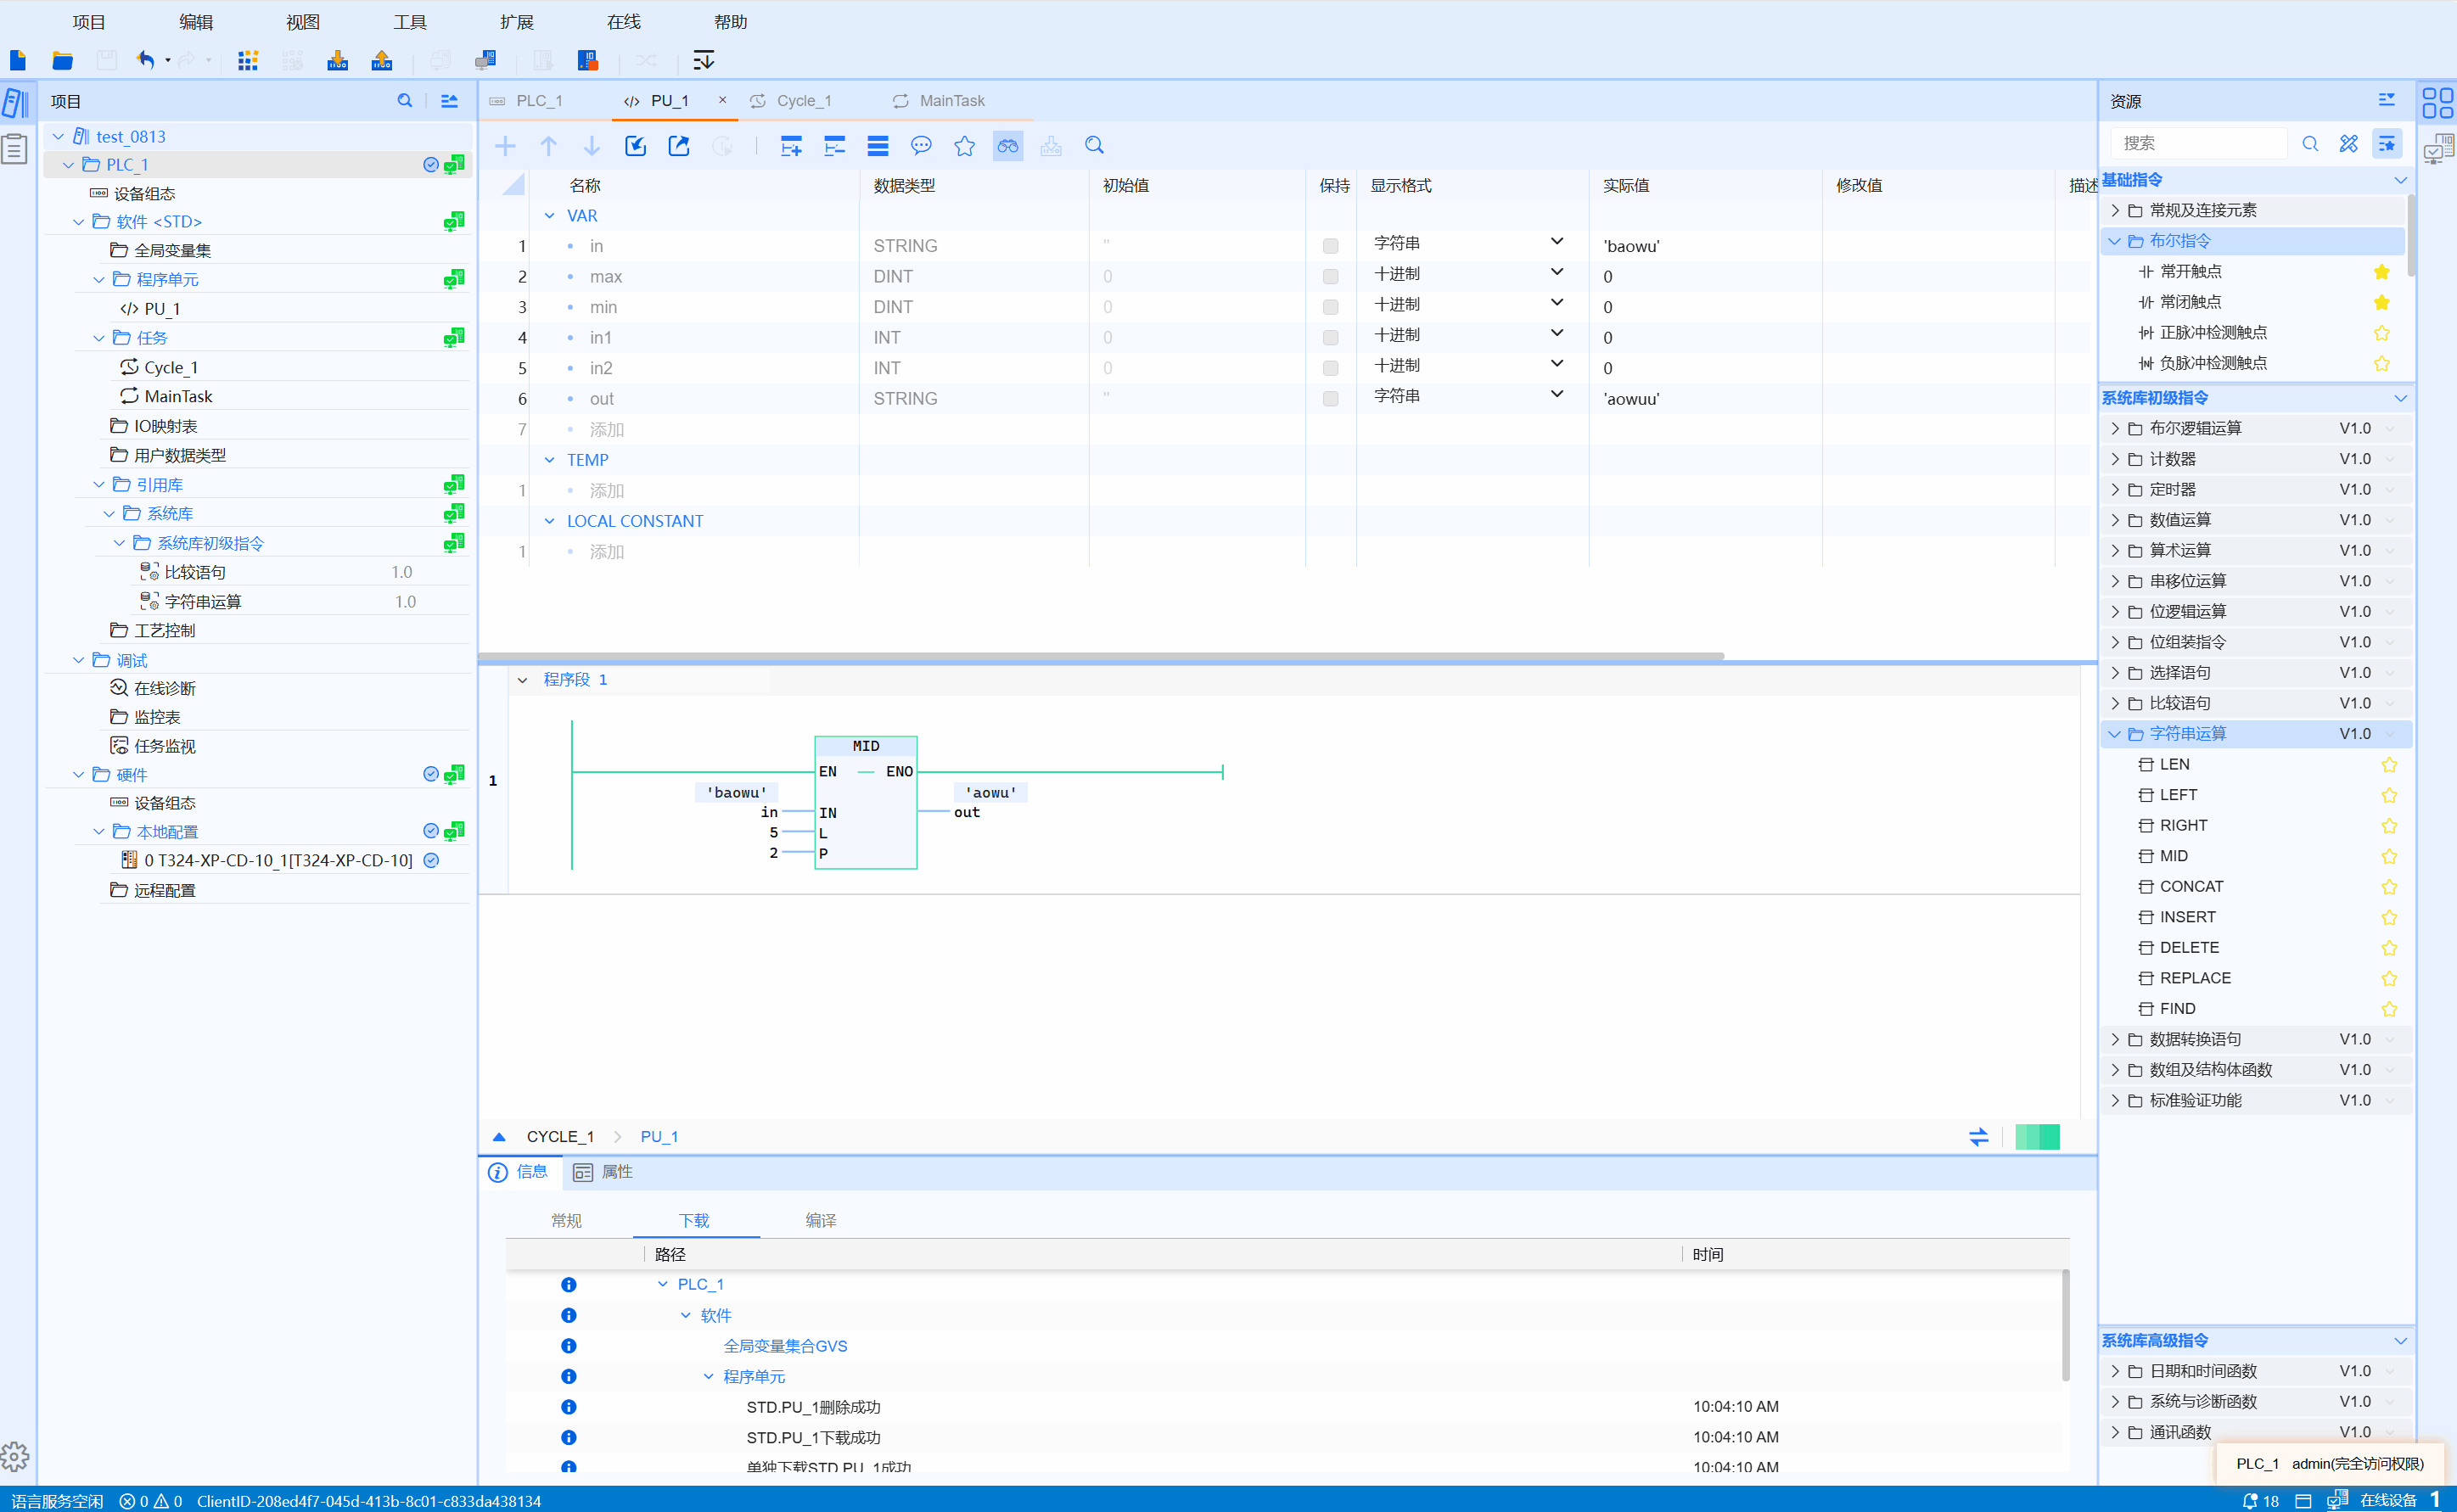This screenshot has height=1512, width=2457.
Task: Click the save file toolbar icon
Action: point(106,60)
